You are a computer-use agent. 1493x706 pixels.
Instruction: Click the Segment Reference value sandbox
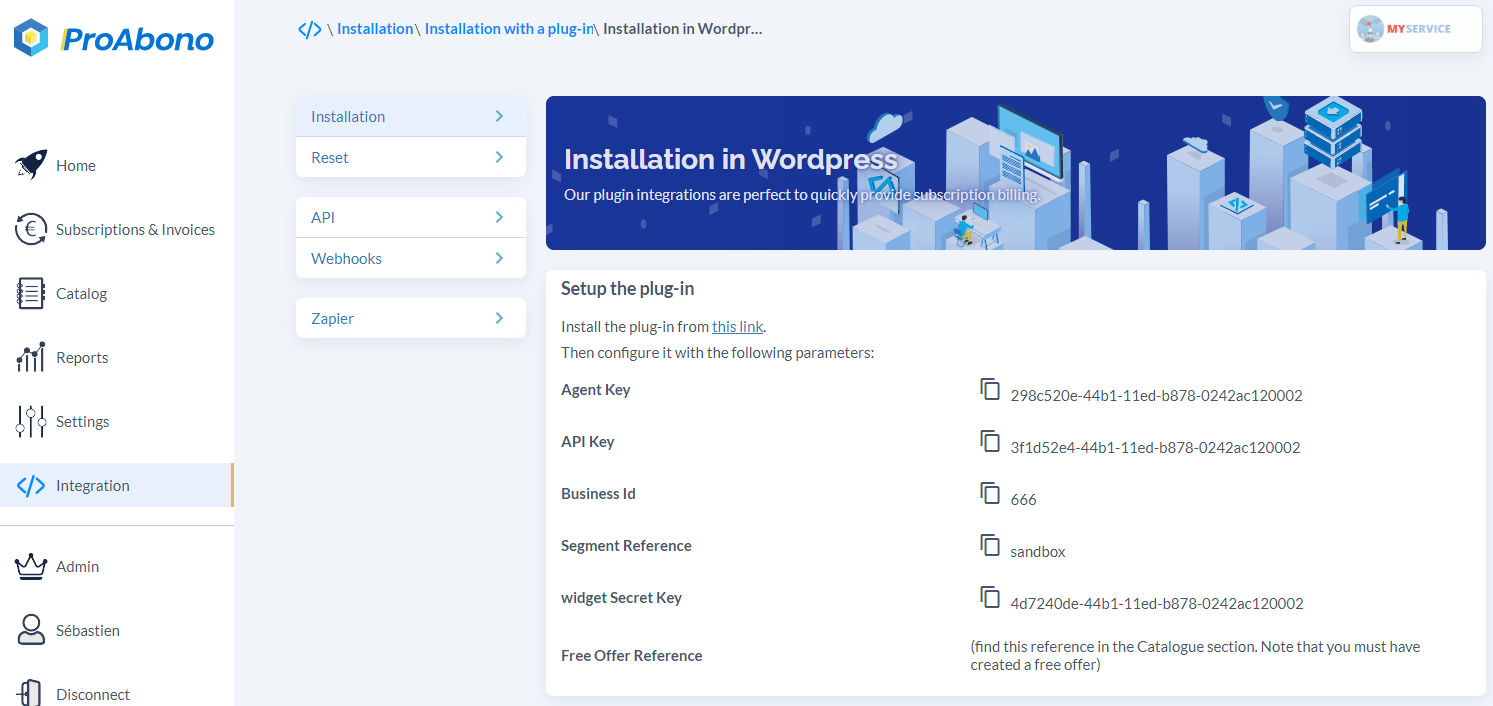point(1038,551)
